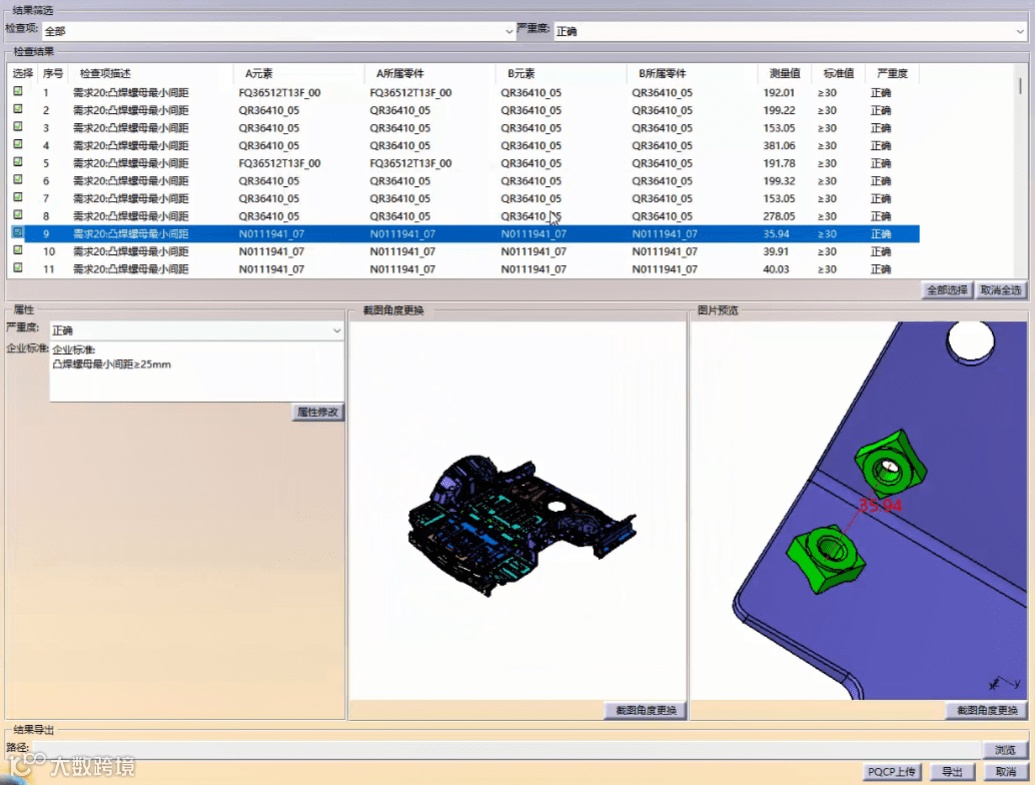Click the 标准值 column header

pos(838,73)
